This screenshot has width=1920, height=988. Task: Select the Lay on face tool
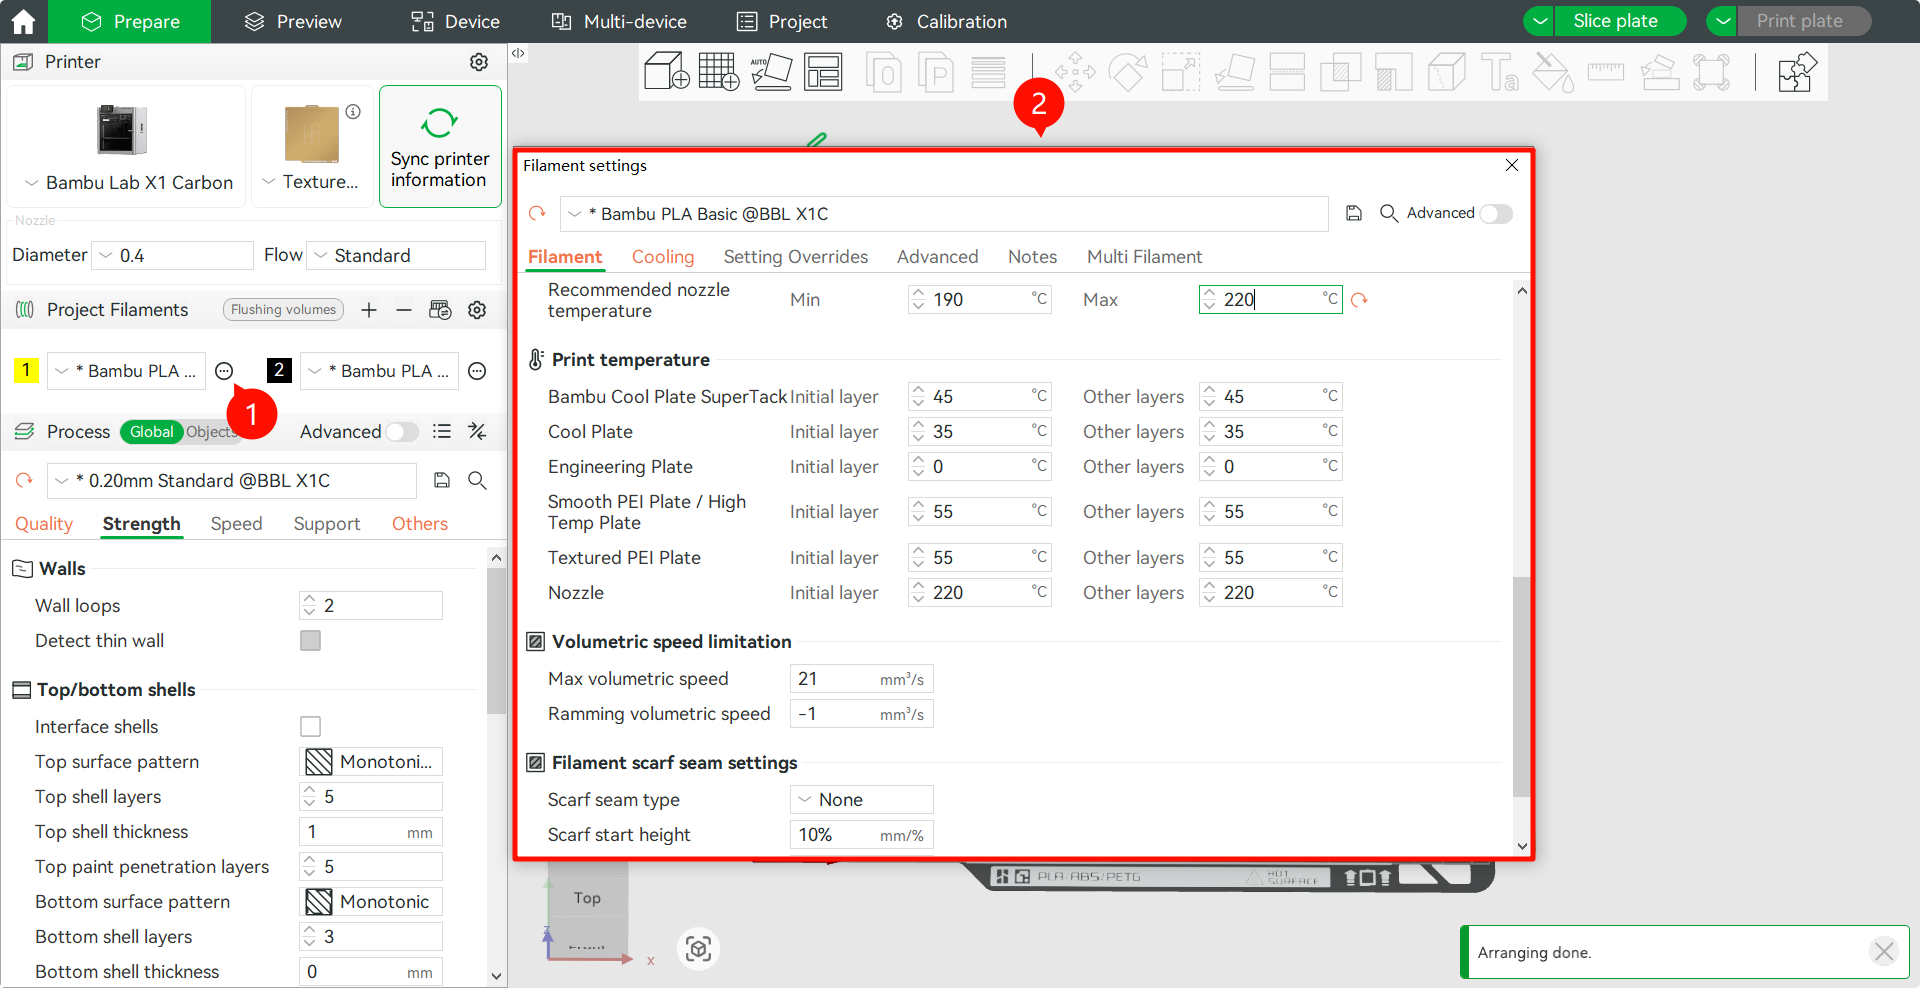tap(1234, 72)
